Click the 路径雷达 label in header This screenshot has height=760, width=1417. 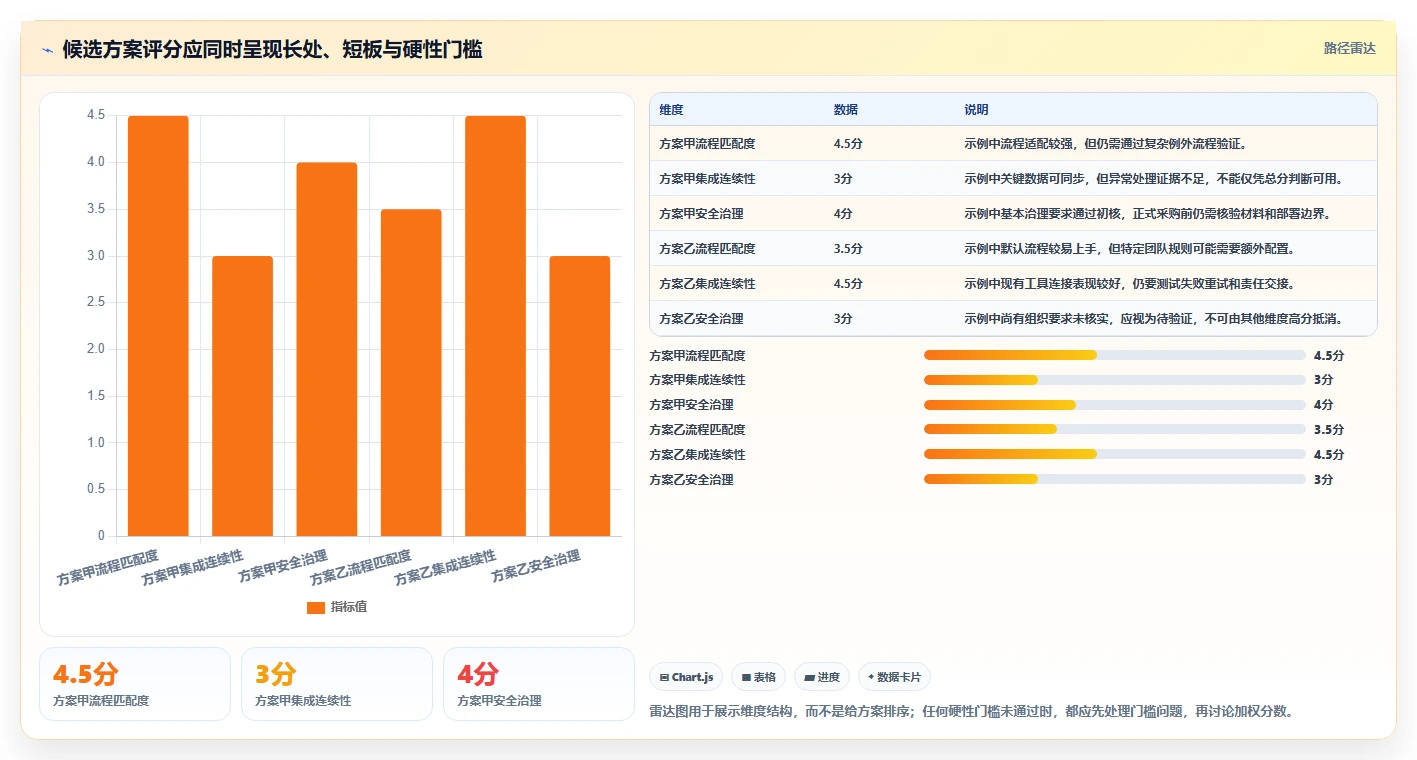click(1349, 48)
